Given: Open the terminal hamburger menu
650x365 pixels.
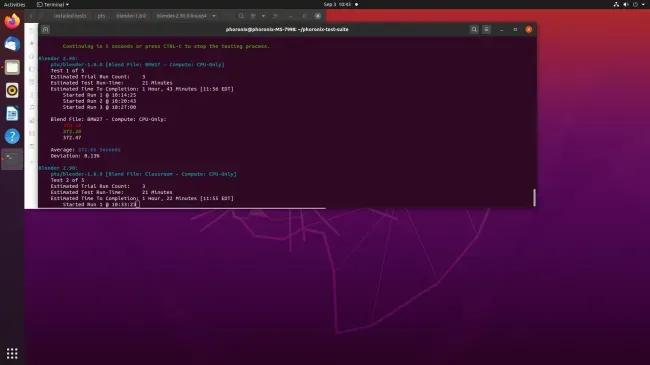Looking at the screenshot, I should pos(487,29).
